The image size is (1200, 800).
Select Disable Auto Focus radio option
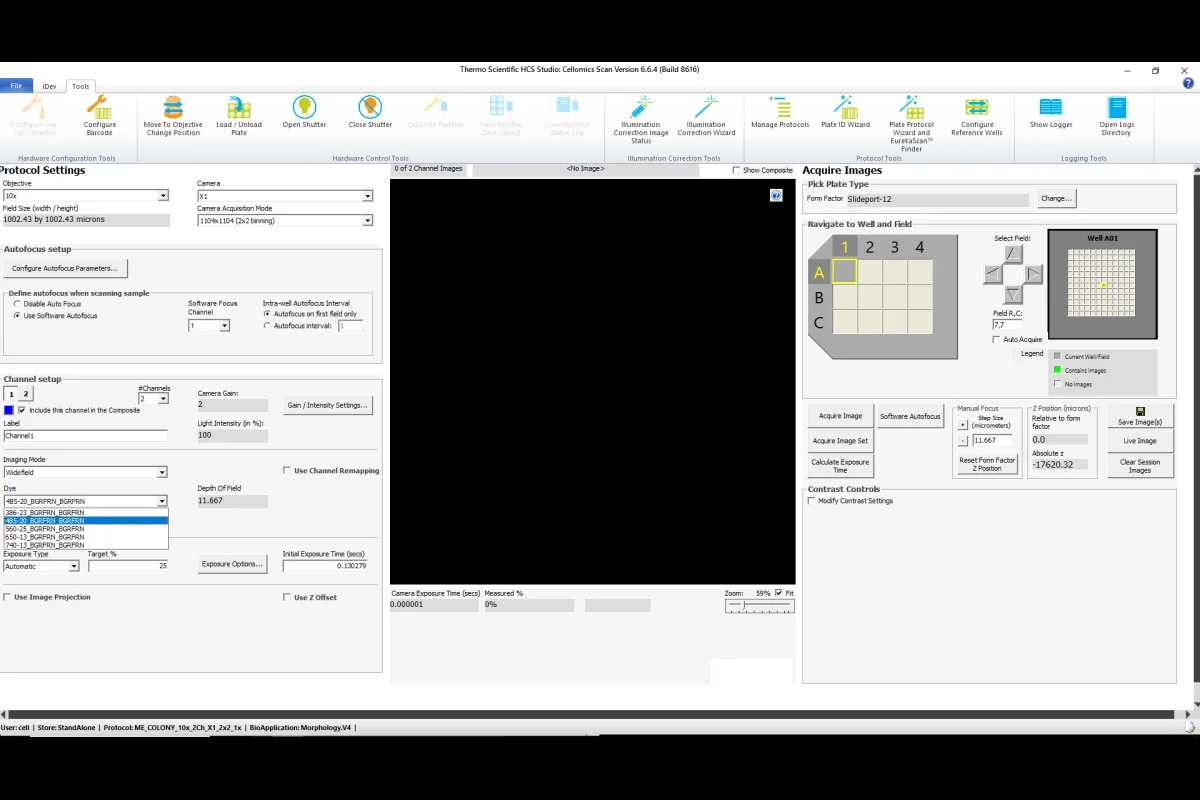(x=17, y=304)
